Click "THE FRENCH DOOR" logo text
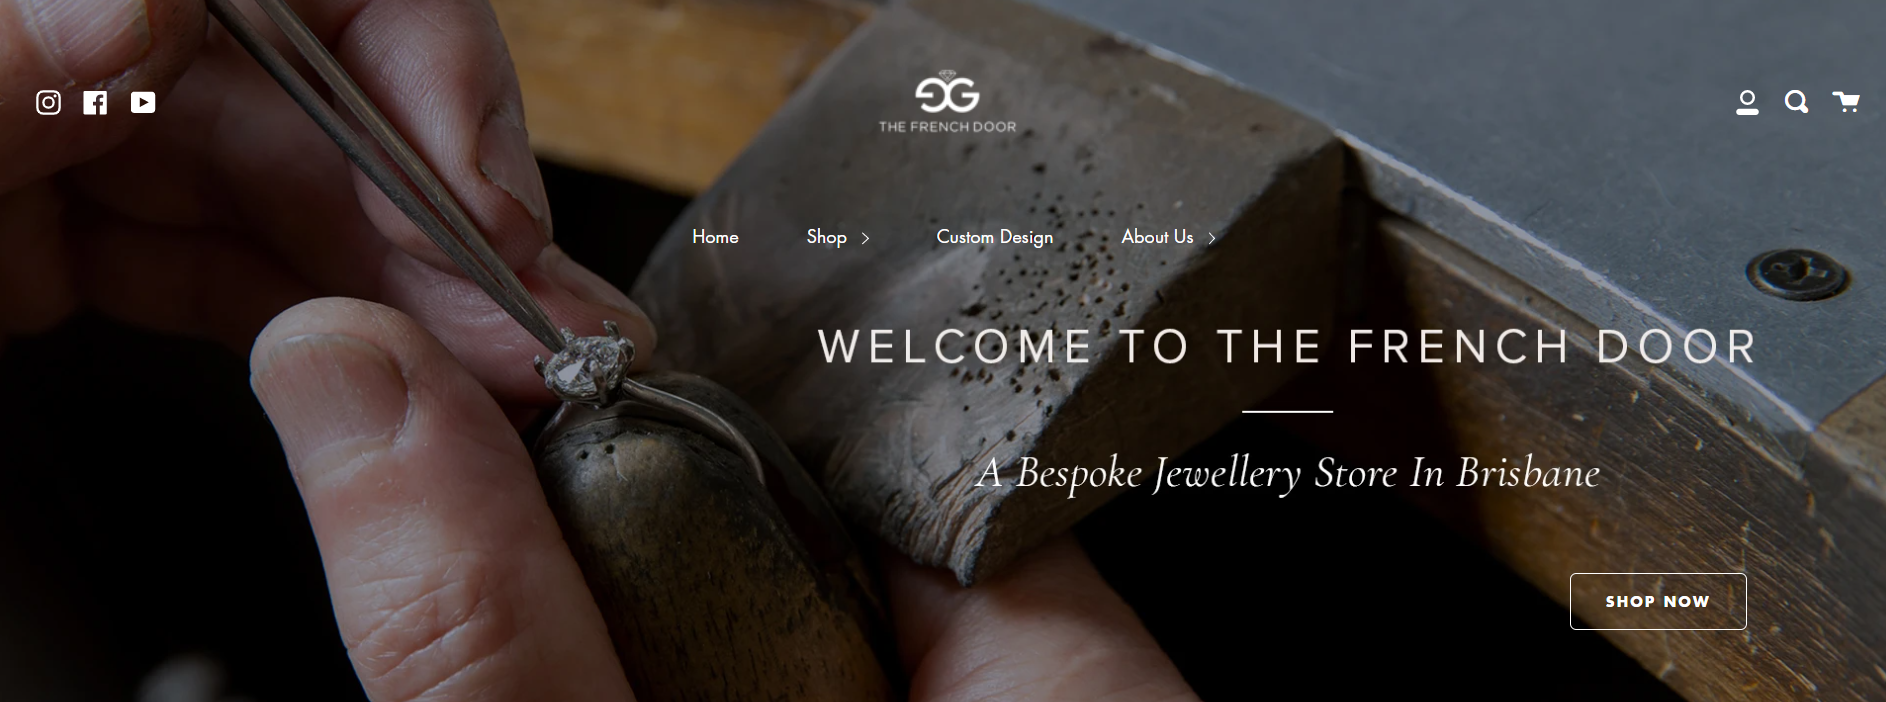 [947, 127]
